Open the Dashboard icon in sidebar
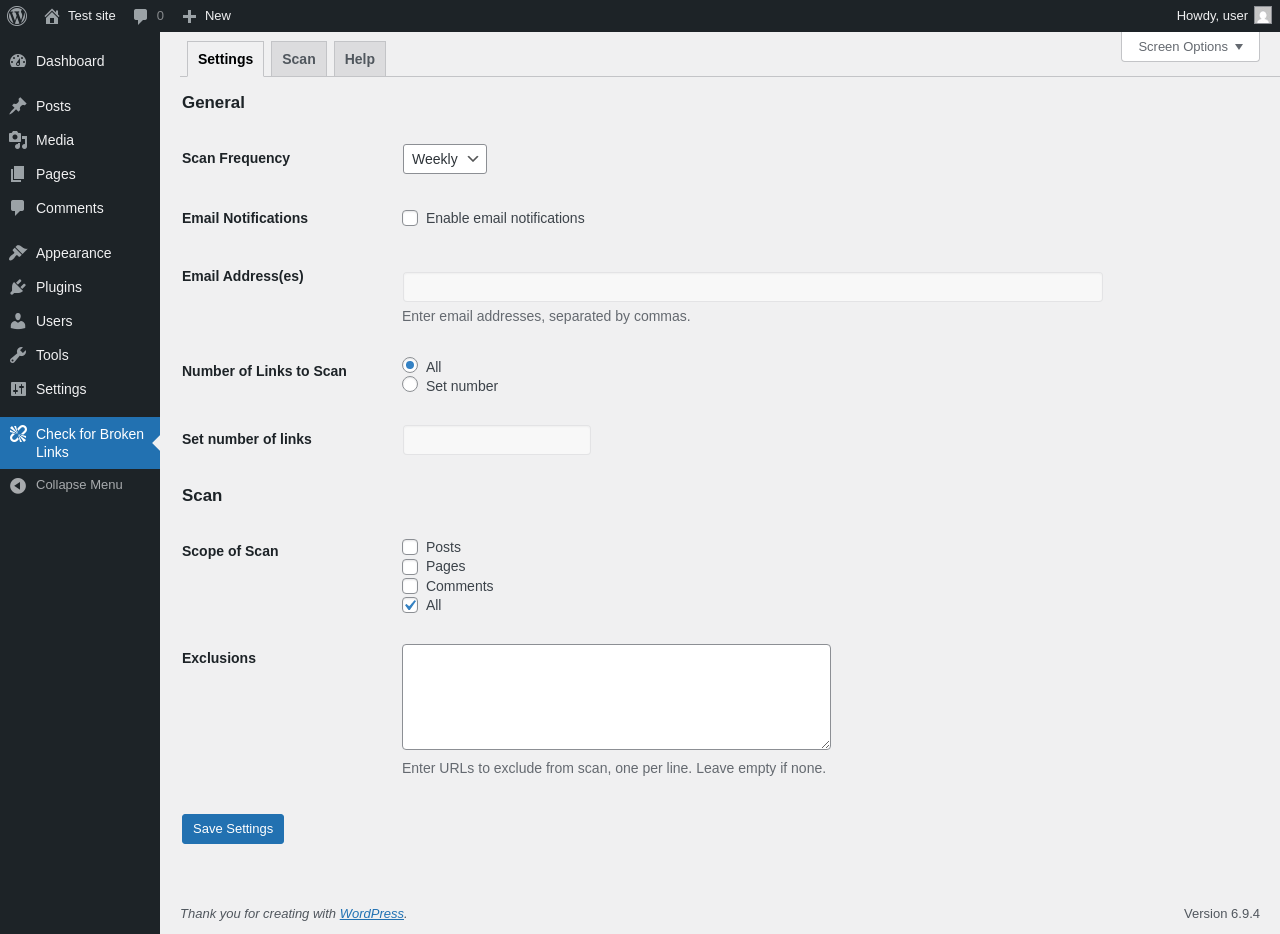The width and height of the screenshot is (1280, 934). [x=18, y=61]
